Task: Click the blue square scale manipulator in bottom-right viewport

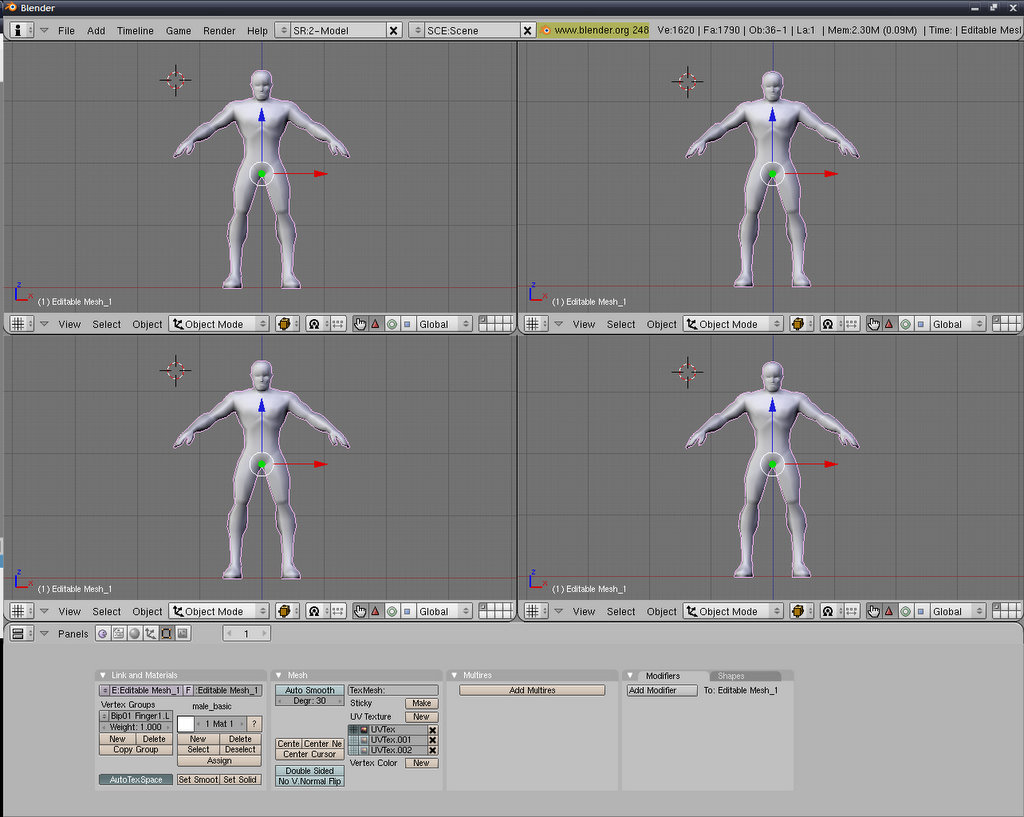Action: (921, 611)
